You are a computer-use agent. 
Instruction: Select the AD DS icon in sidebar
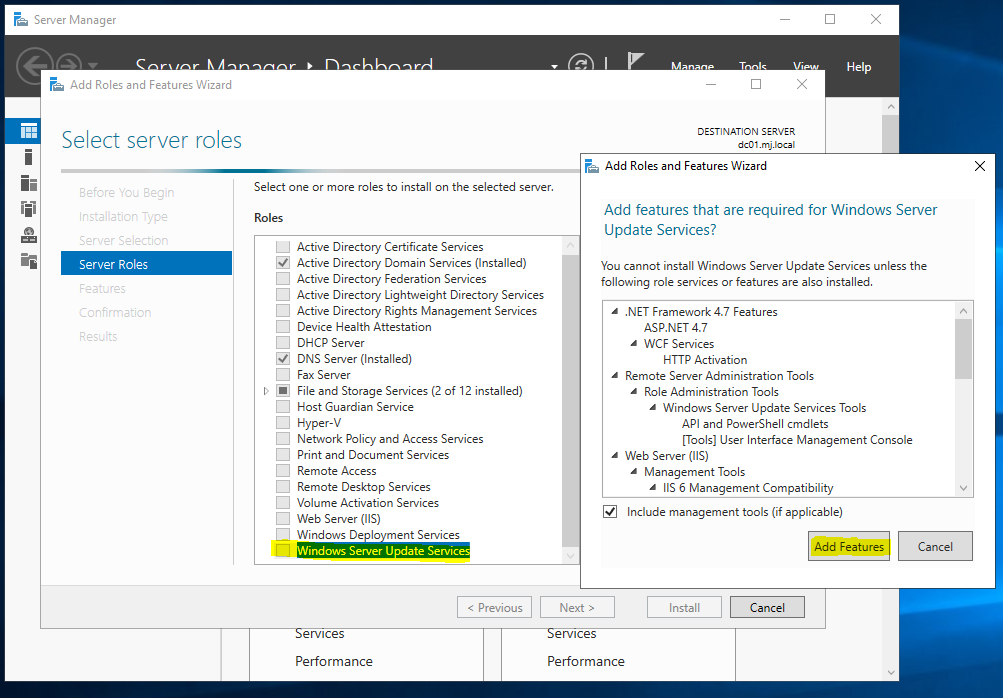tap(28, 209)
